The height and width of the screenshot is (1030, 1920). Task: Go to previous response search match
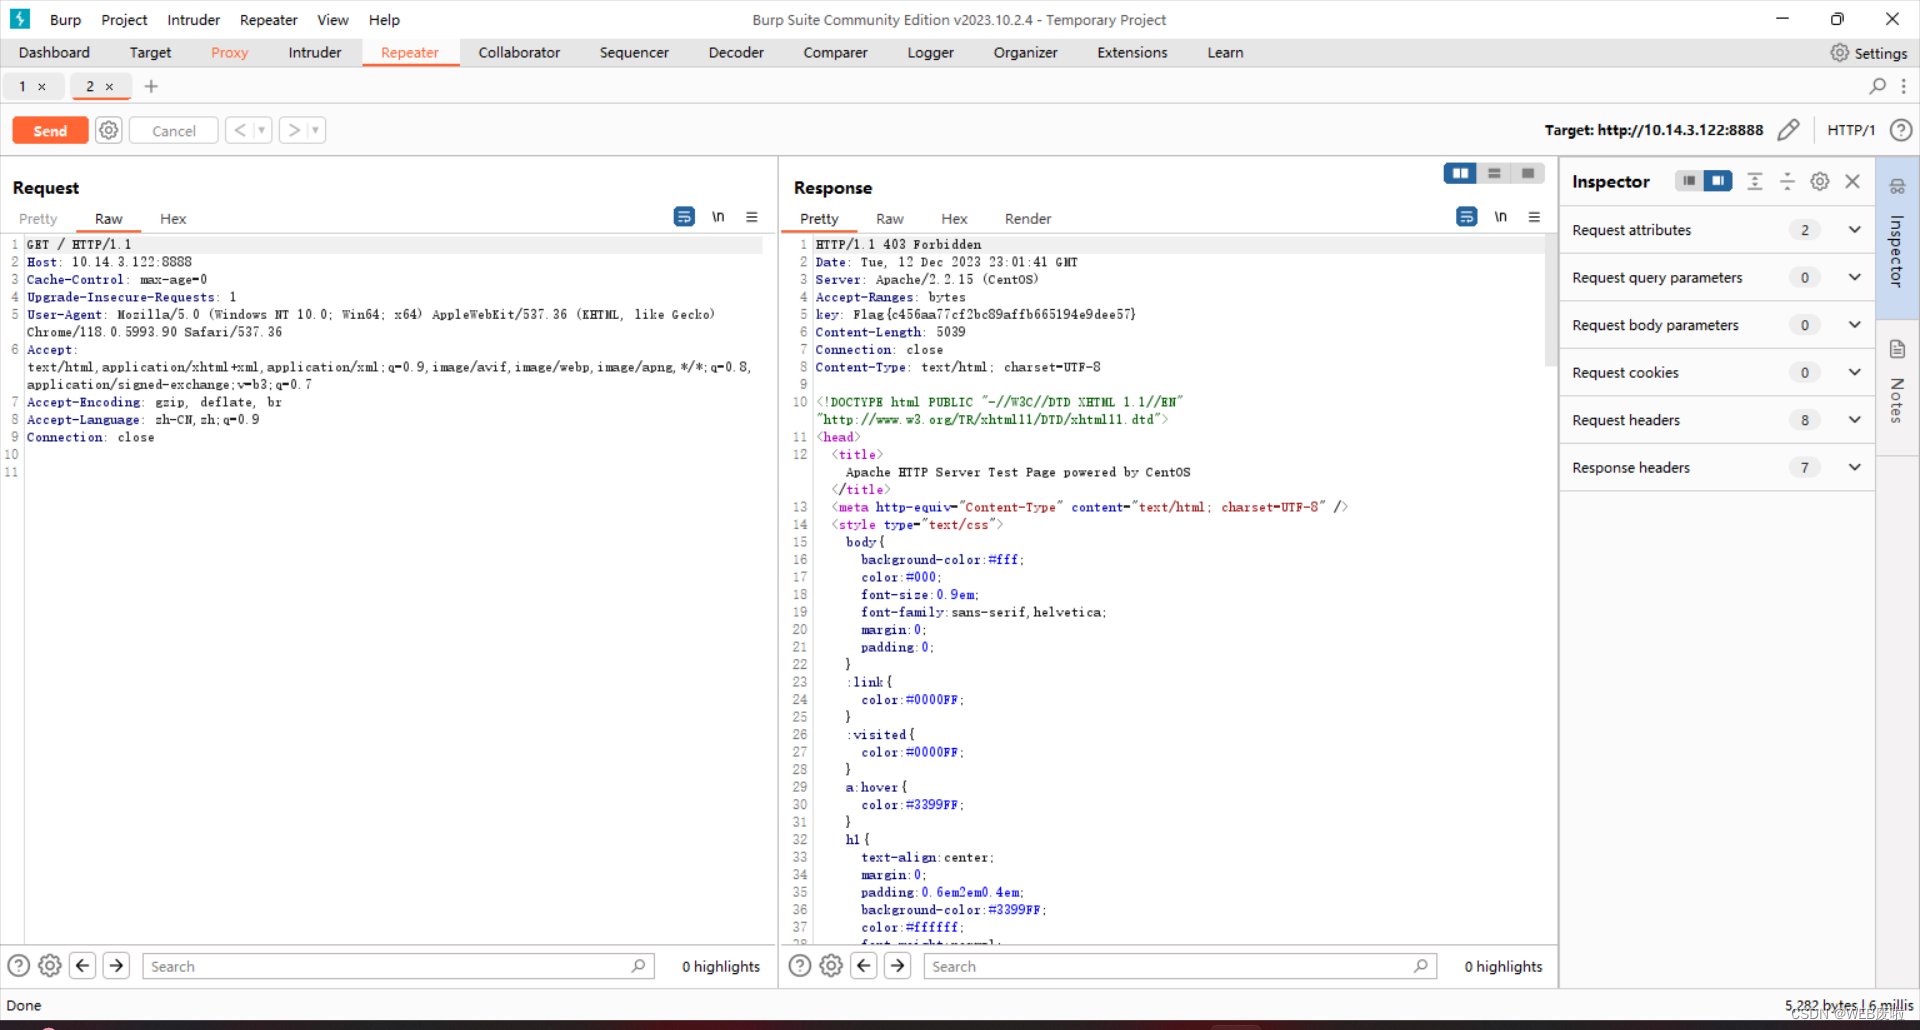[x=865, y=966]
